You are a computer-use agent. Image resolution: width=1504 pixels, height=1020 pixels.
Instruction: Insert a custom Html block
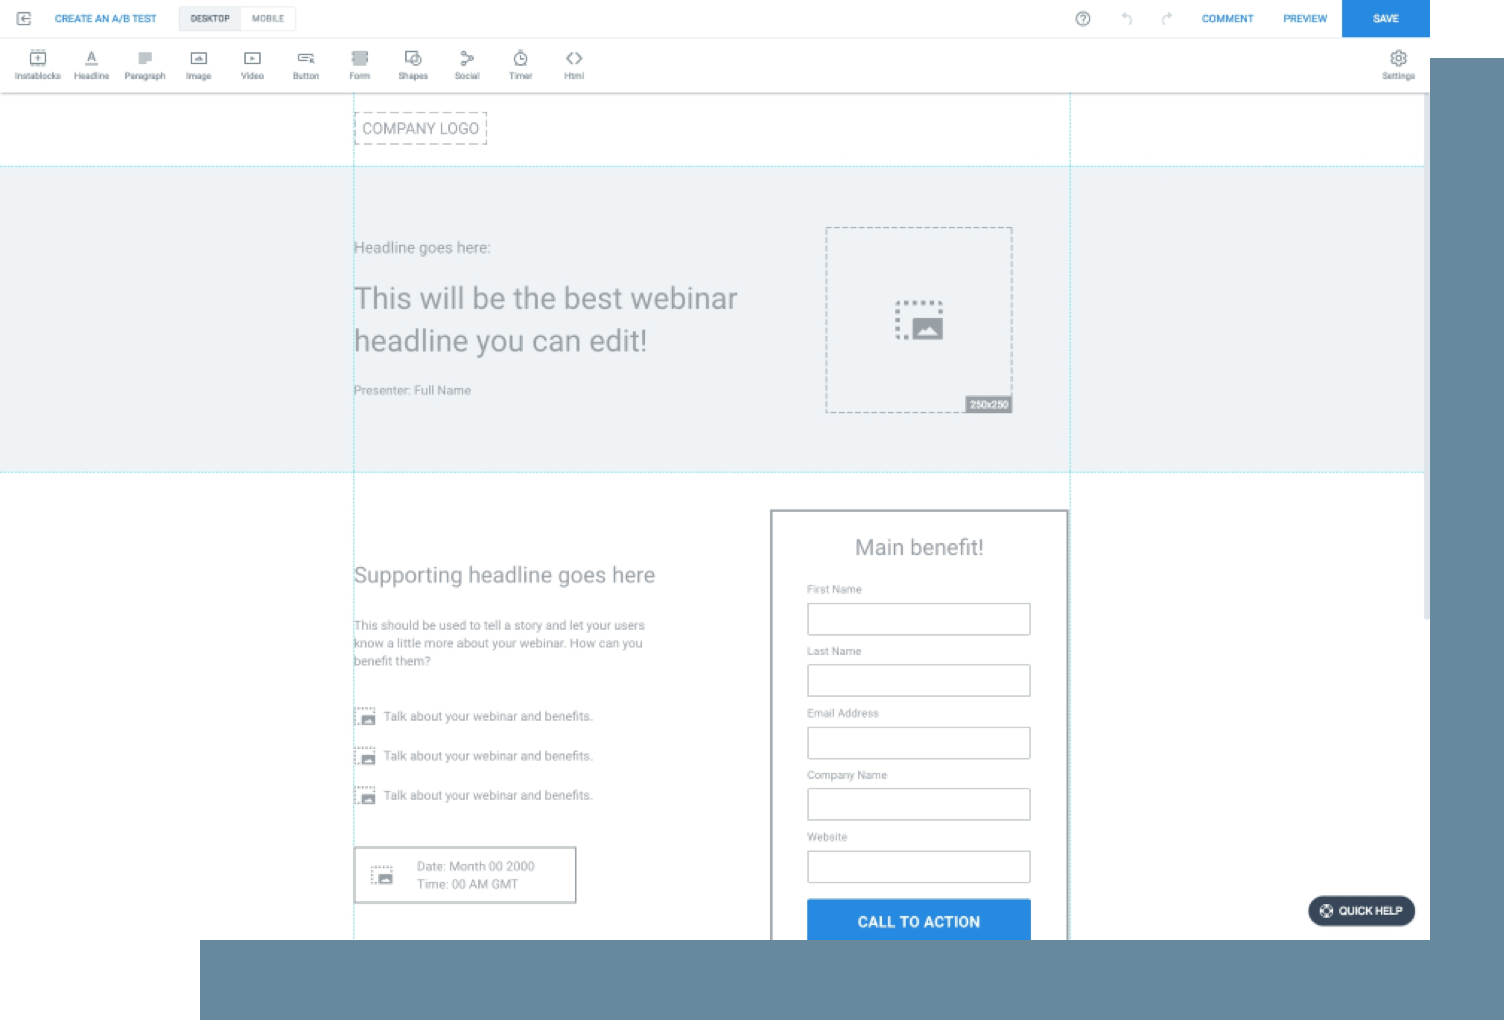574,65
